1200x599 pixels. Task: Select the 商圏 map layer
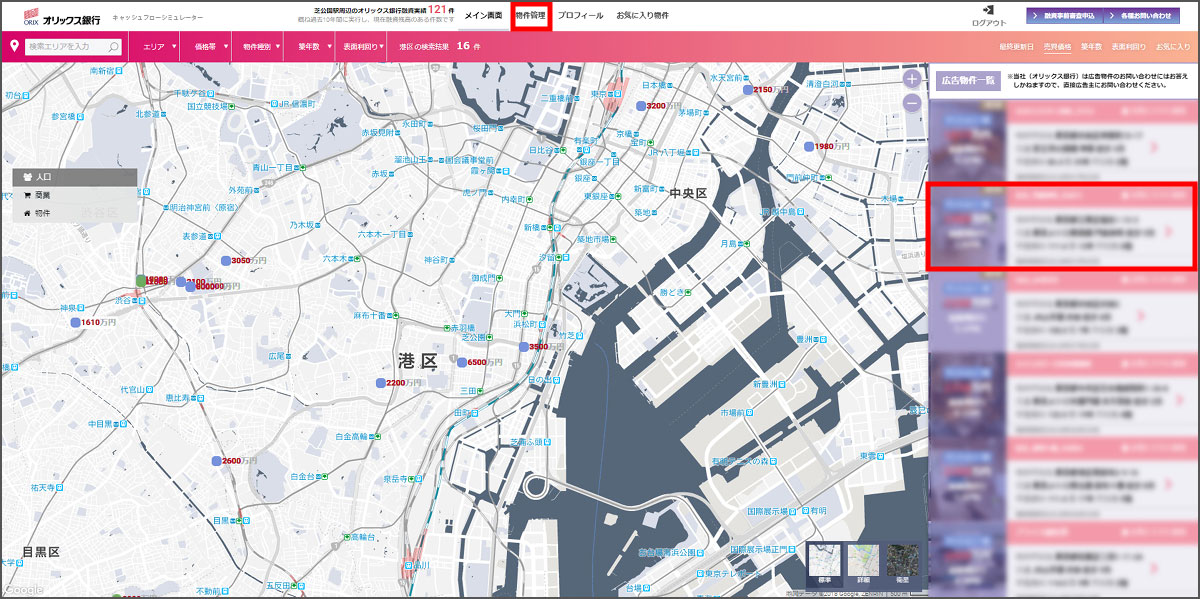click(75, 195)
